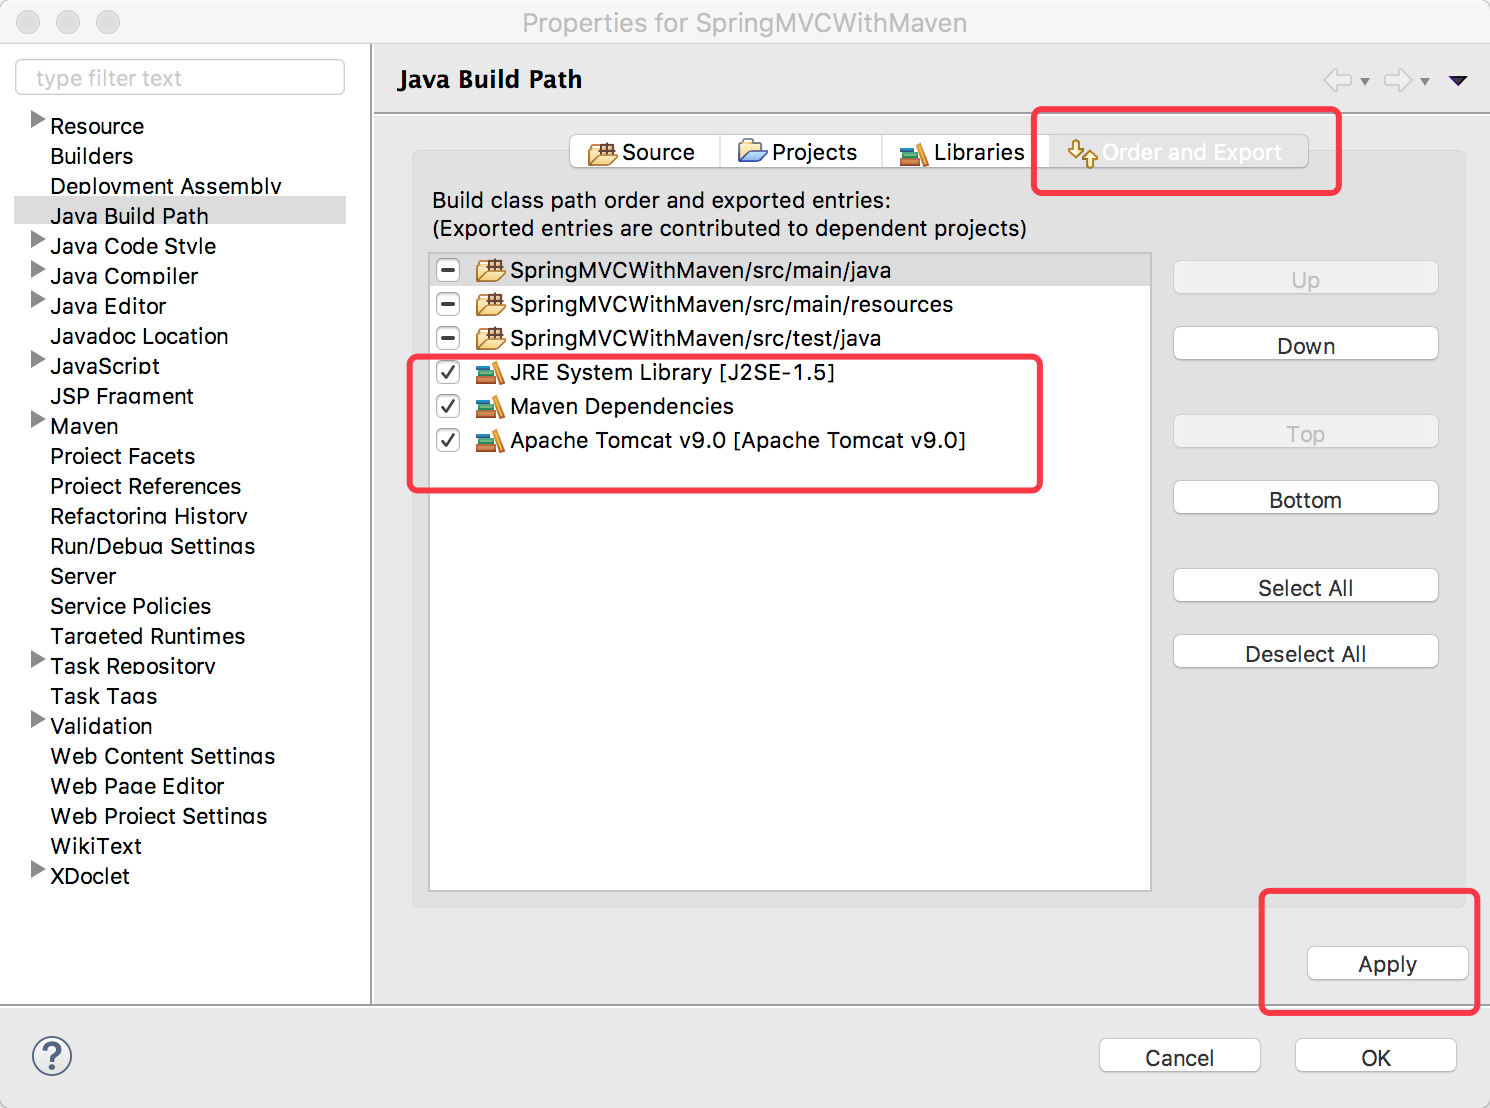Click the folder icon on the Projects tab

(750, 151)
